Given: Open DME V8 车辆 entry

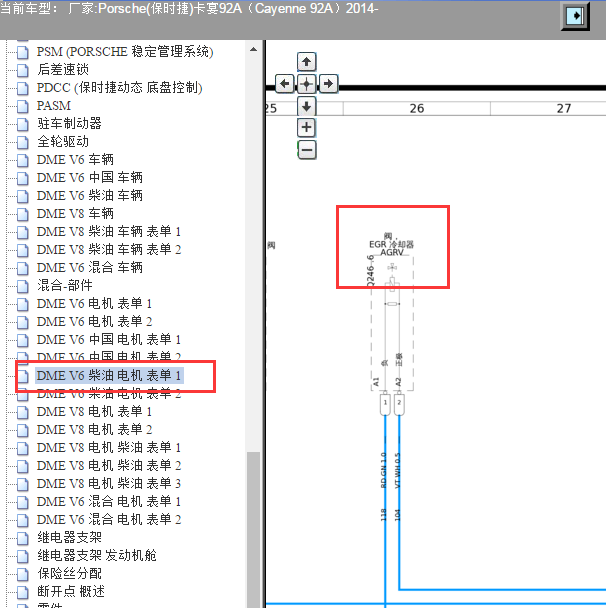Looking at the screenshot, I should tap(75, 214).
